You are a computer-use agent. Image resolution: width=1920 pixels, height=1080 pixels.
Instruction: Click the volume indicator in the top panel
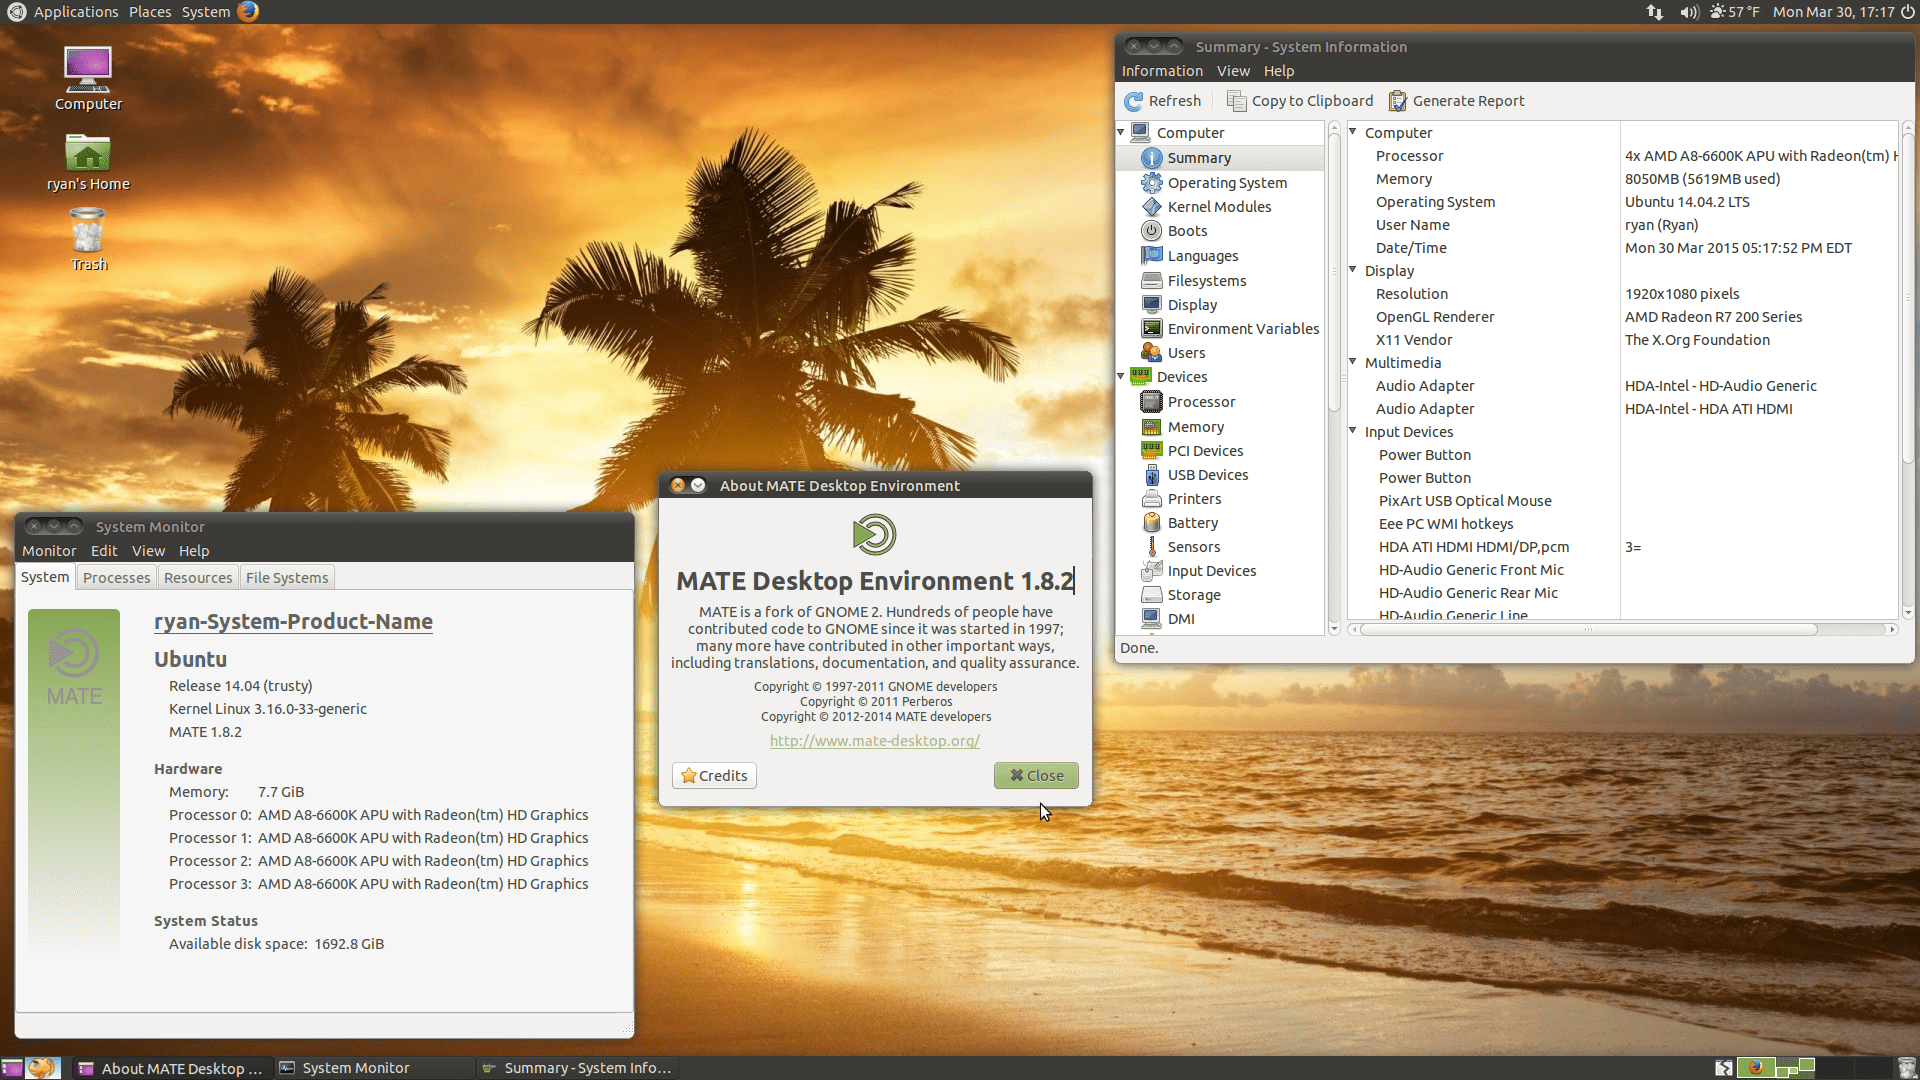(1689, 12)
